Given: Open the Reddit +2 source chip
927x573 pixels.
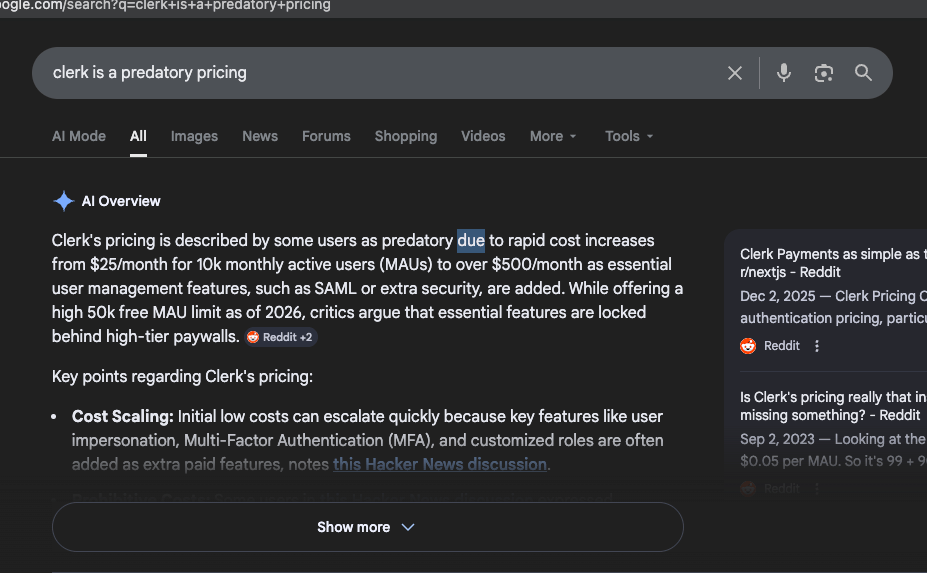Looking at the screenshot, I should coord(281,337).
